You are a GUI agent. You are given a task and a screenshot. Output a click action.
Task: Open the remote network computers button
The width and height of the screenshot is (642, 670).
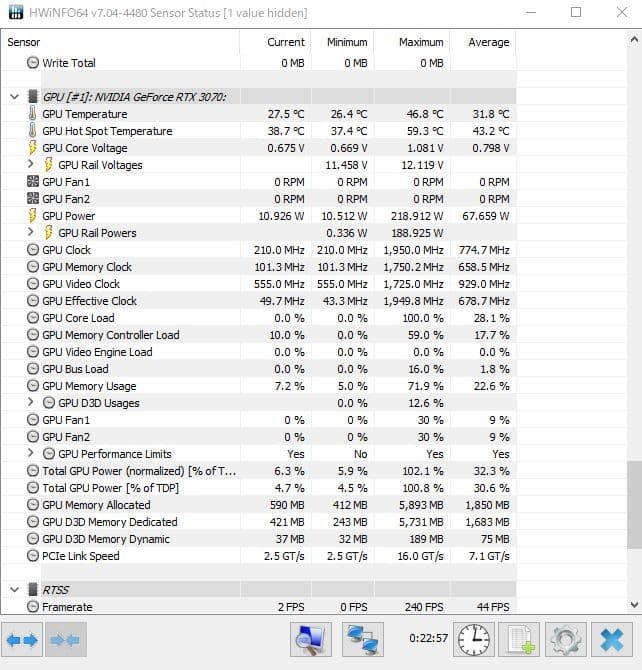pyautogui.click(x=363, y=640)
